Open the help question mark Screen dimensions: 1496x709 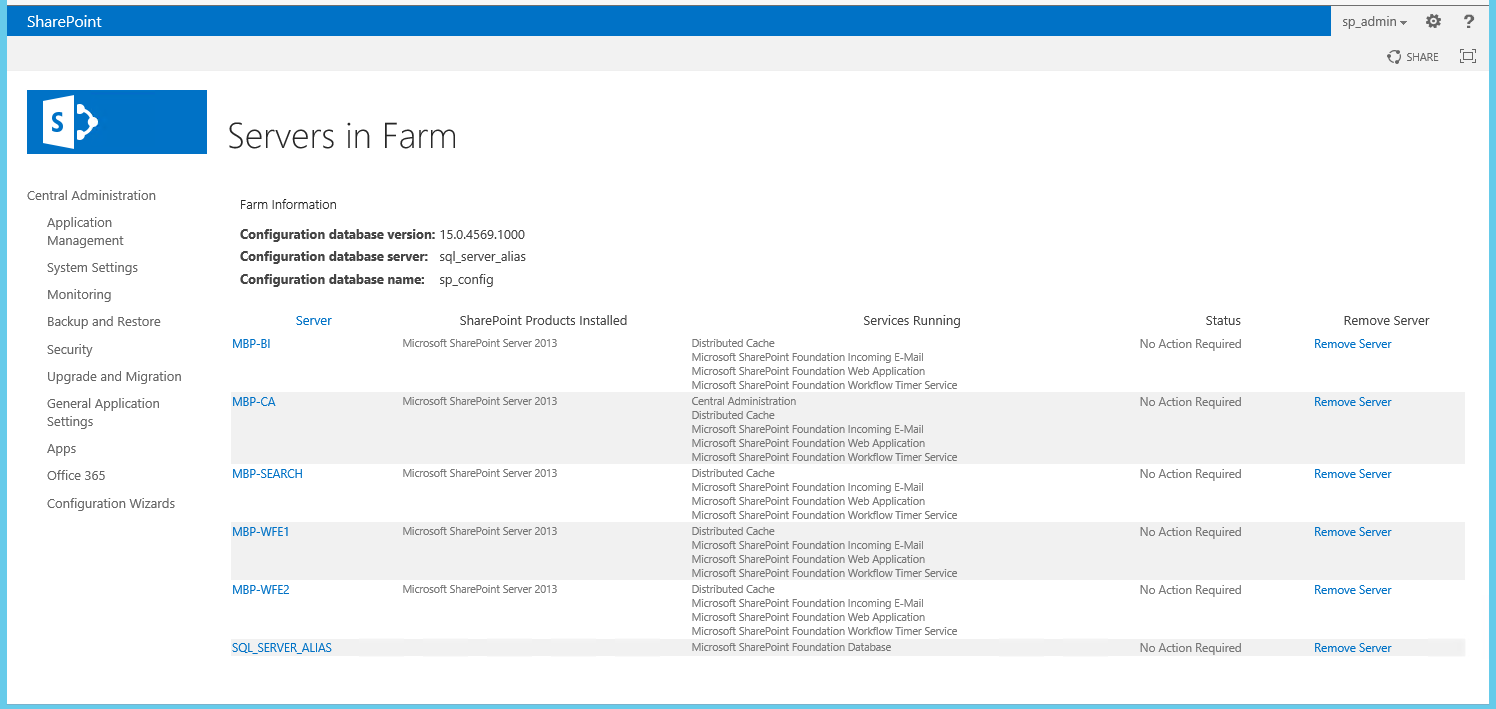pyautogui.click(x=1469, y=21)
